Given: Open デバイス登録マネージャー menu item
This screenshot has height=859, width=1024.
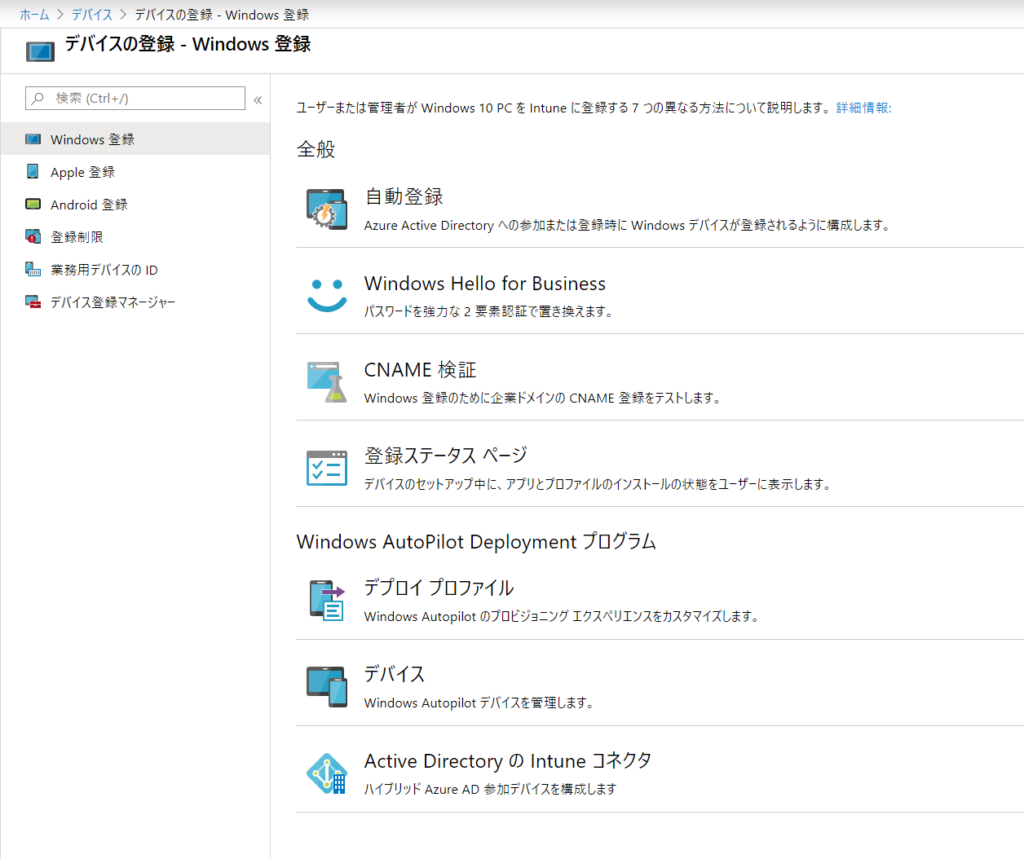Looking at the screenshot, I should [135, 302].
